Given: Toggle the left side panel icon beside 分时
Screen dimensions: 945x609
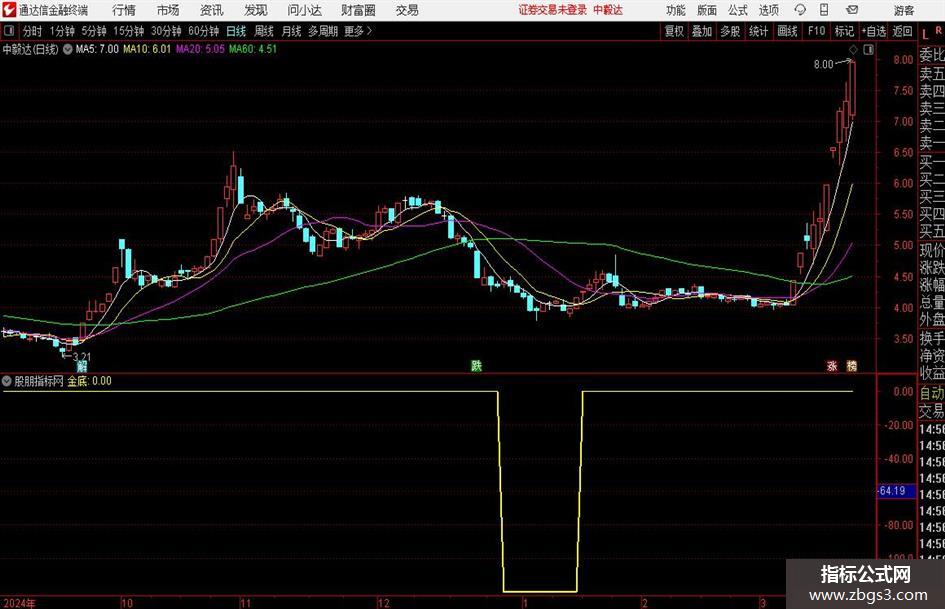Looking at the screenshot, I should (9, 31).
